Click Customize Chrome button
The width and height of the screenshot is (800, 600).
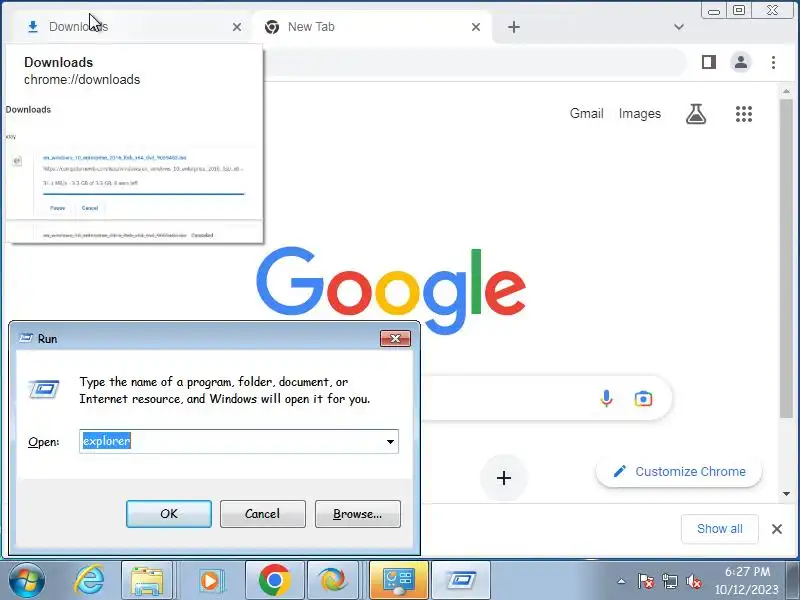click(x=679, y=471)
